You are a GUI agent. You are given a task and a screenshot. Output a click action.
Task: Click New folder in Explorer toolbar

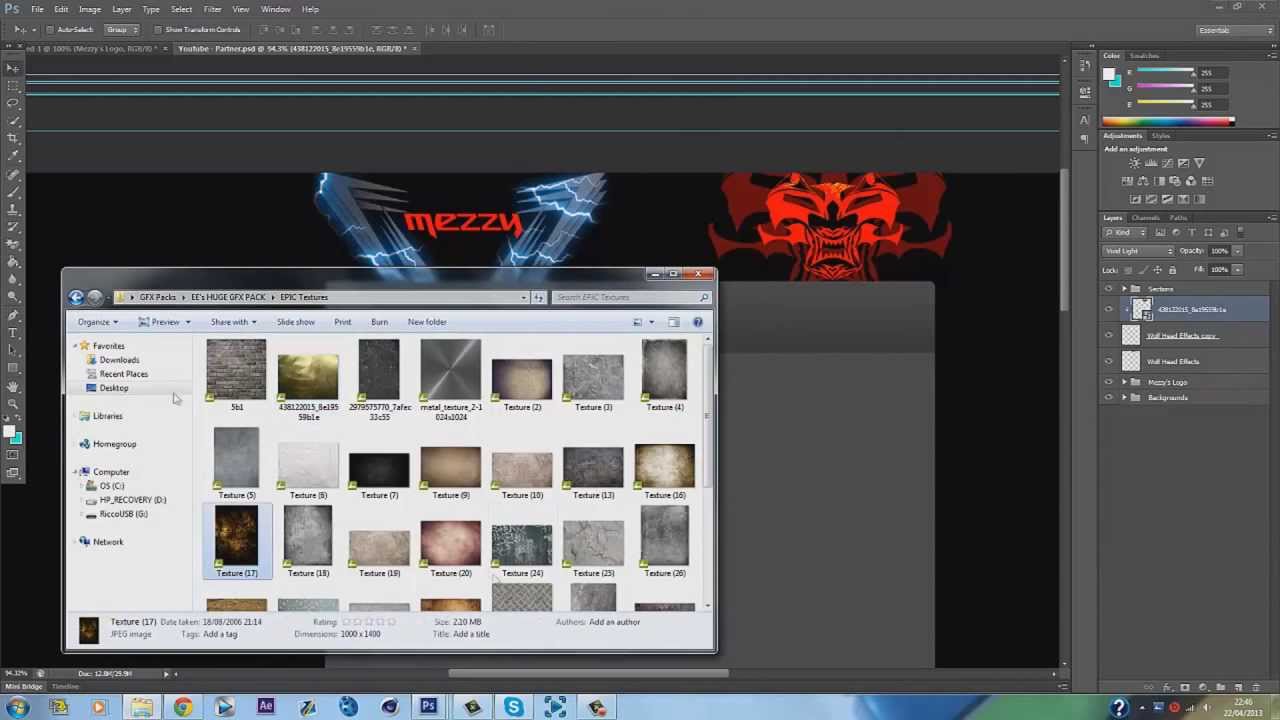coord(427,322)
